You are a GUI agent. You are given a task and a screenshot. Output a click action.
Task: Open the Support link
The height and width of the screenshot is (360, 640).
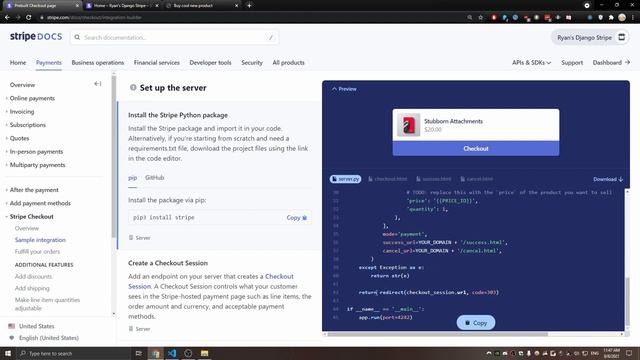[572, 62]
